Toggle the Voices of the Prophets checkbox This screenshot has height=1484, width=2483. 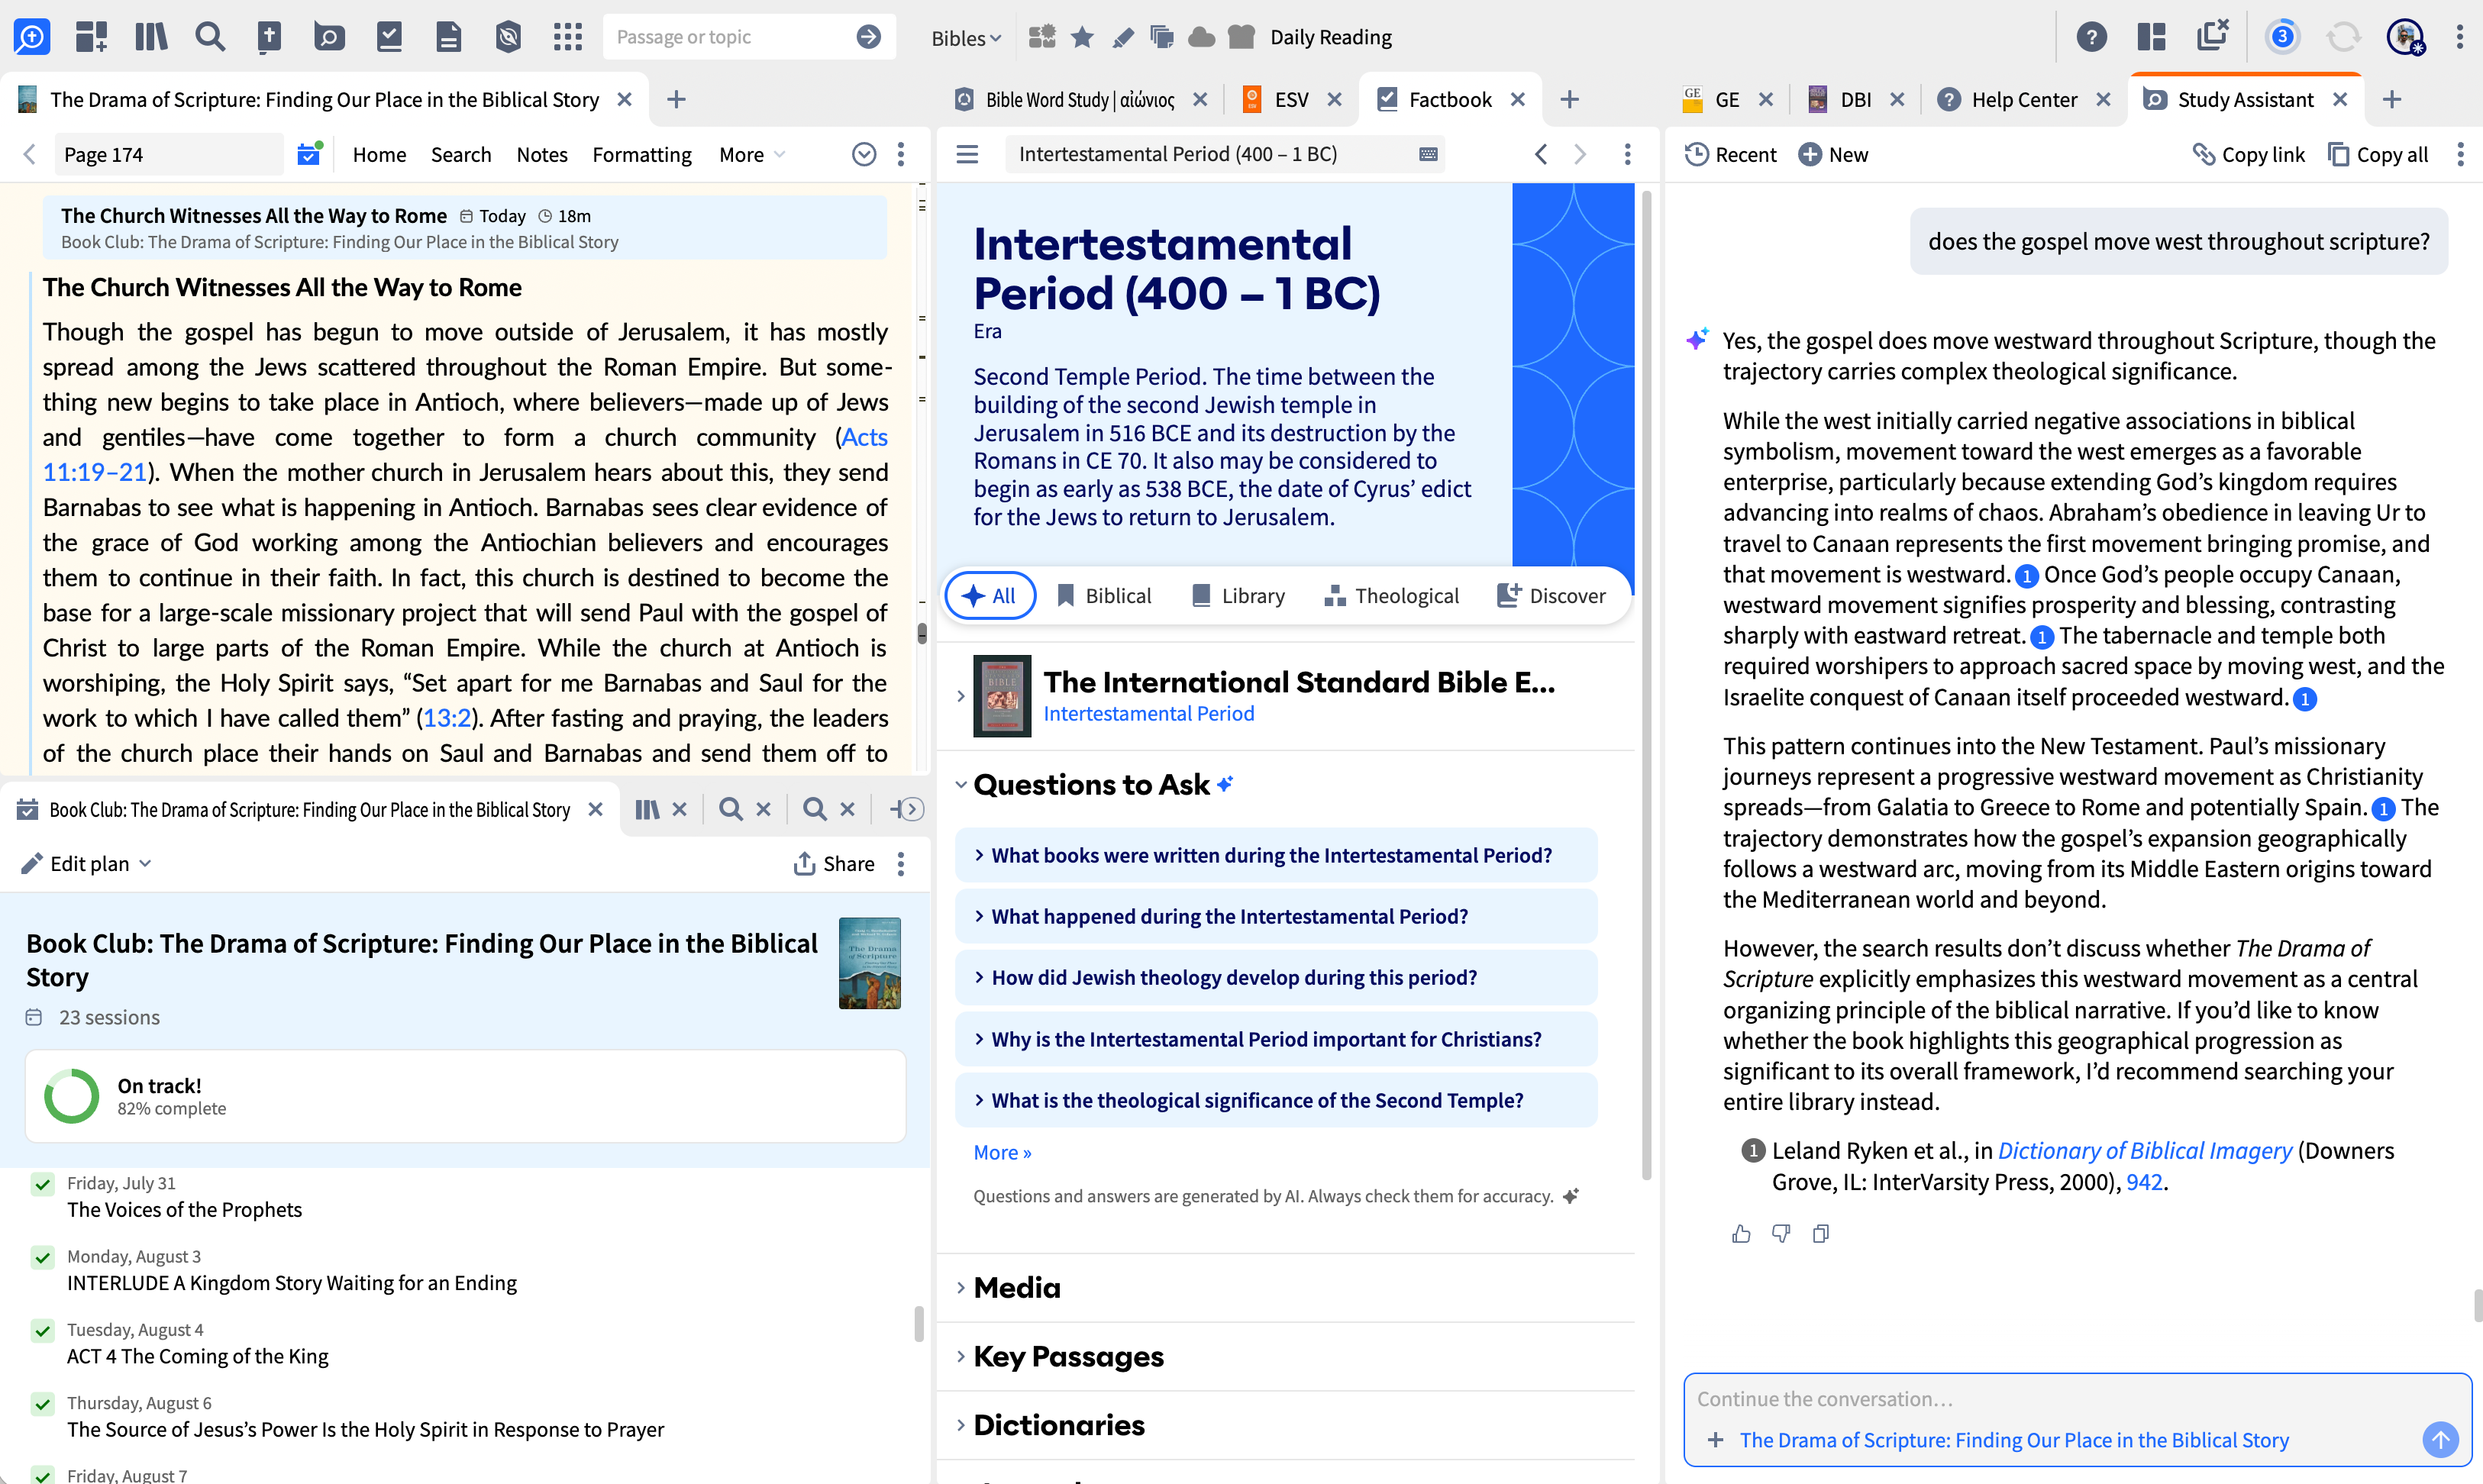[x=42, y=1184]
